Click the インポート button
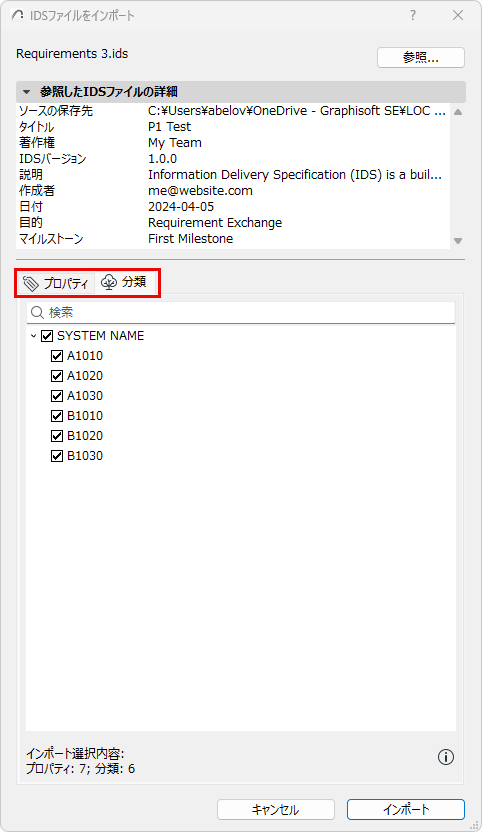 click(x=406, y=810)
